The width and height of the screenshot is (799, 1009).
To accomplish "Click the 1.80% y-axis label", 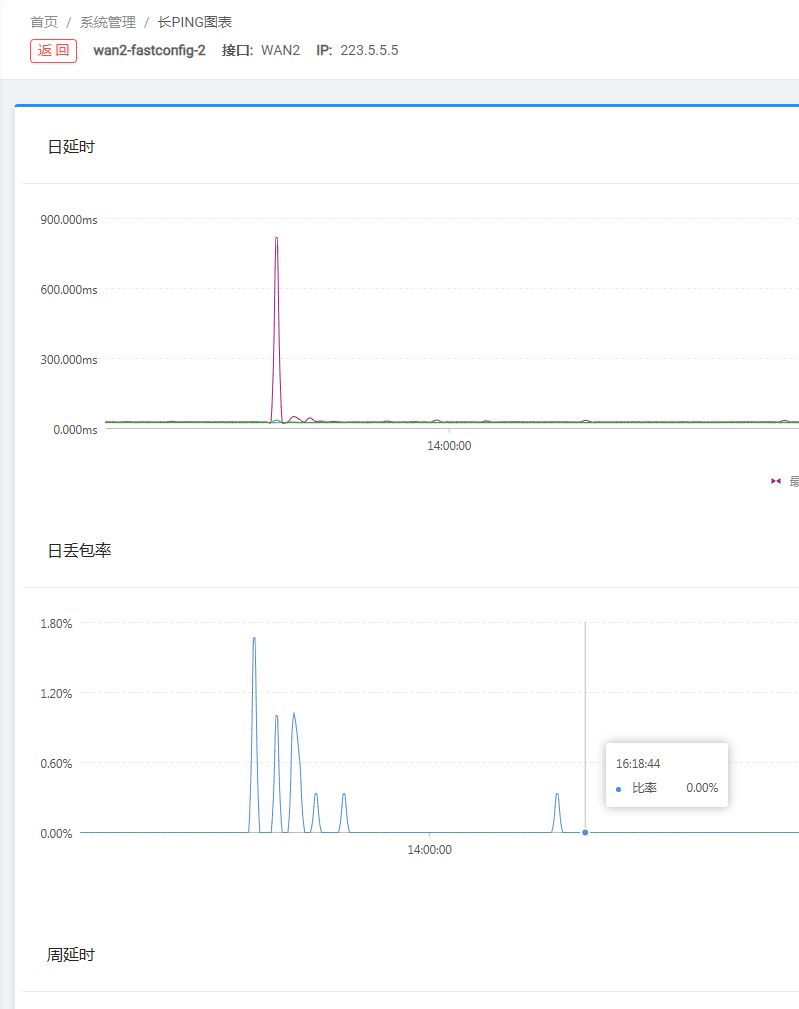I will [x=56, y=623].
